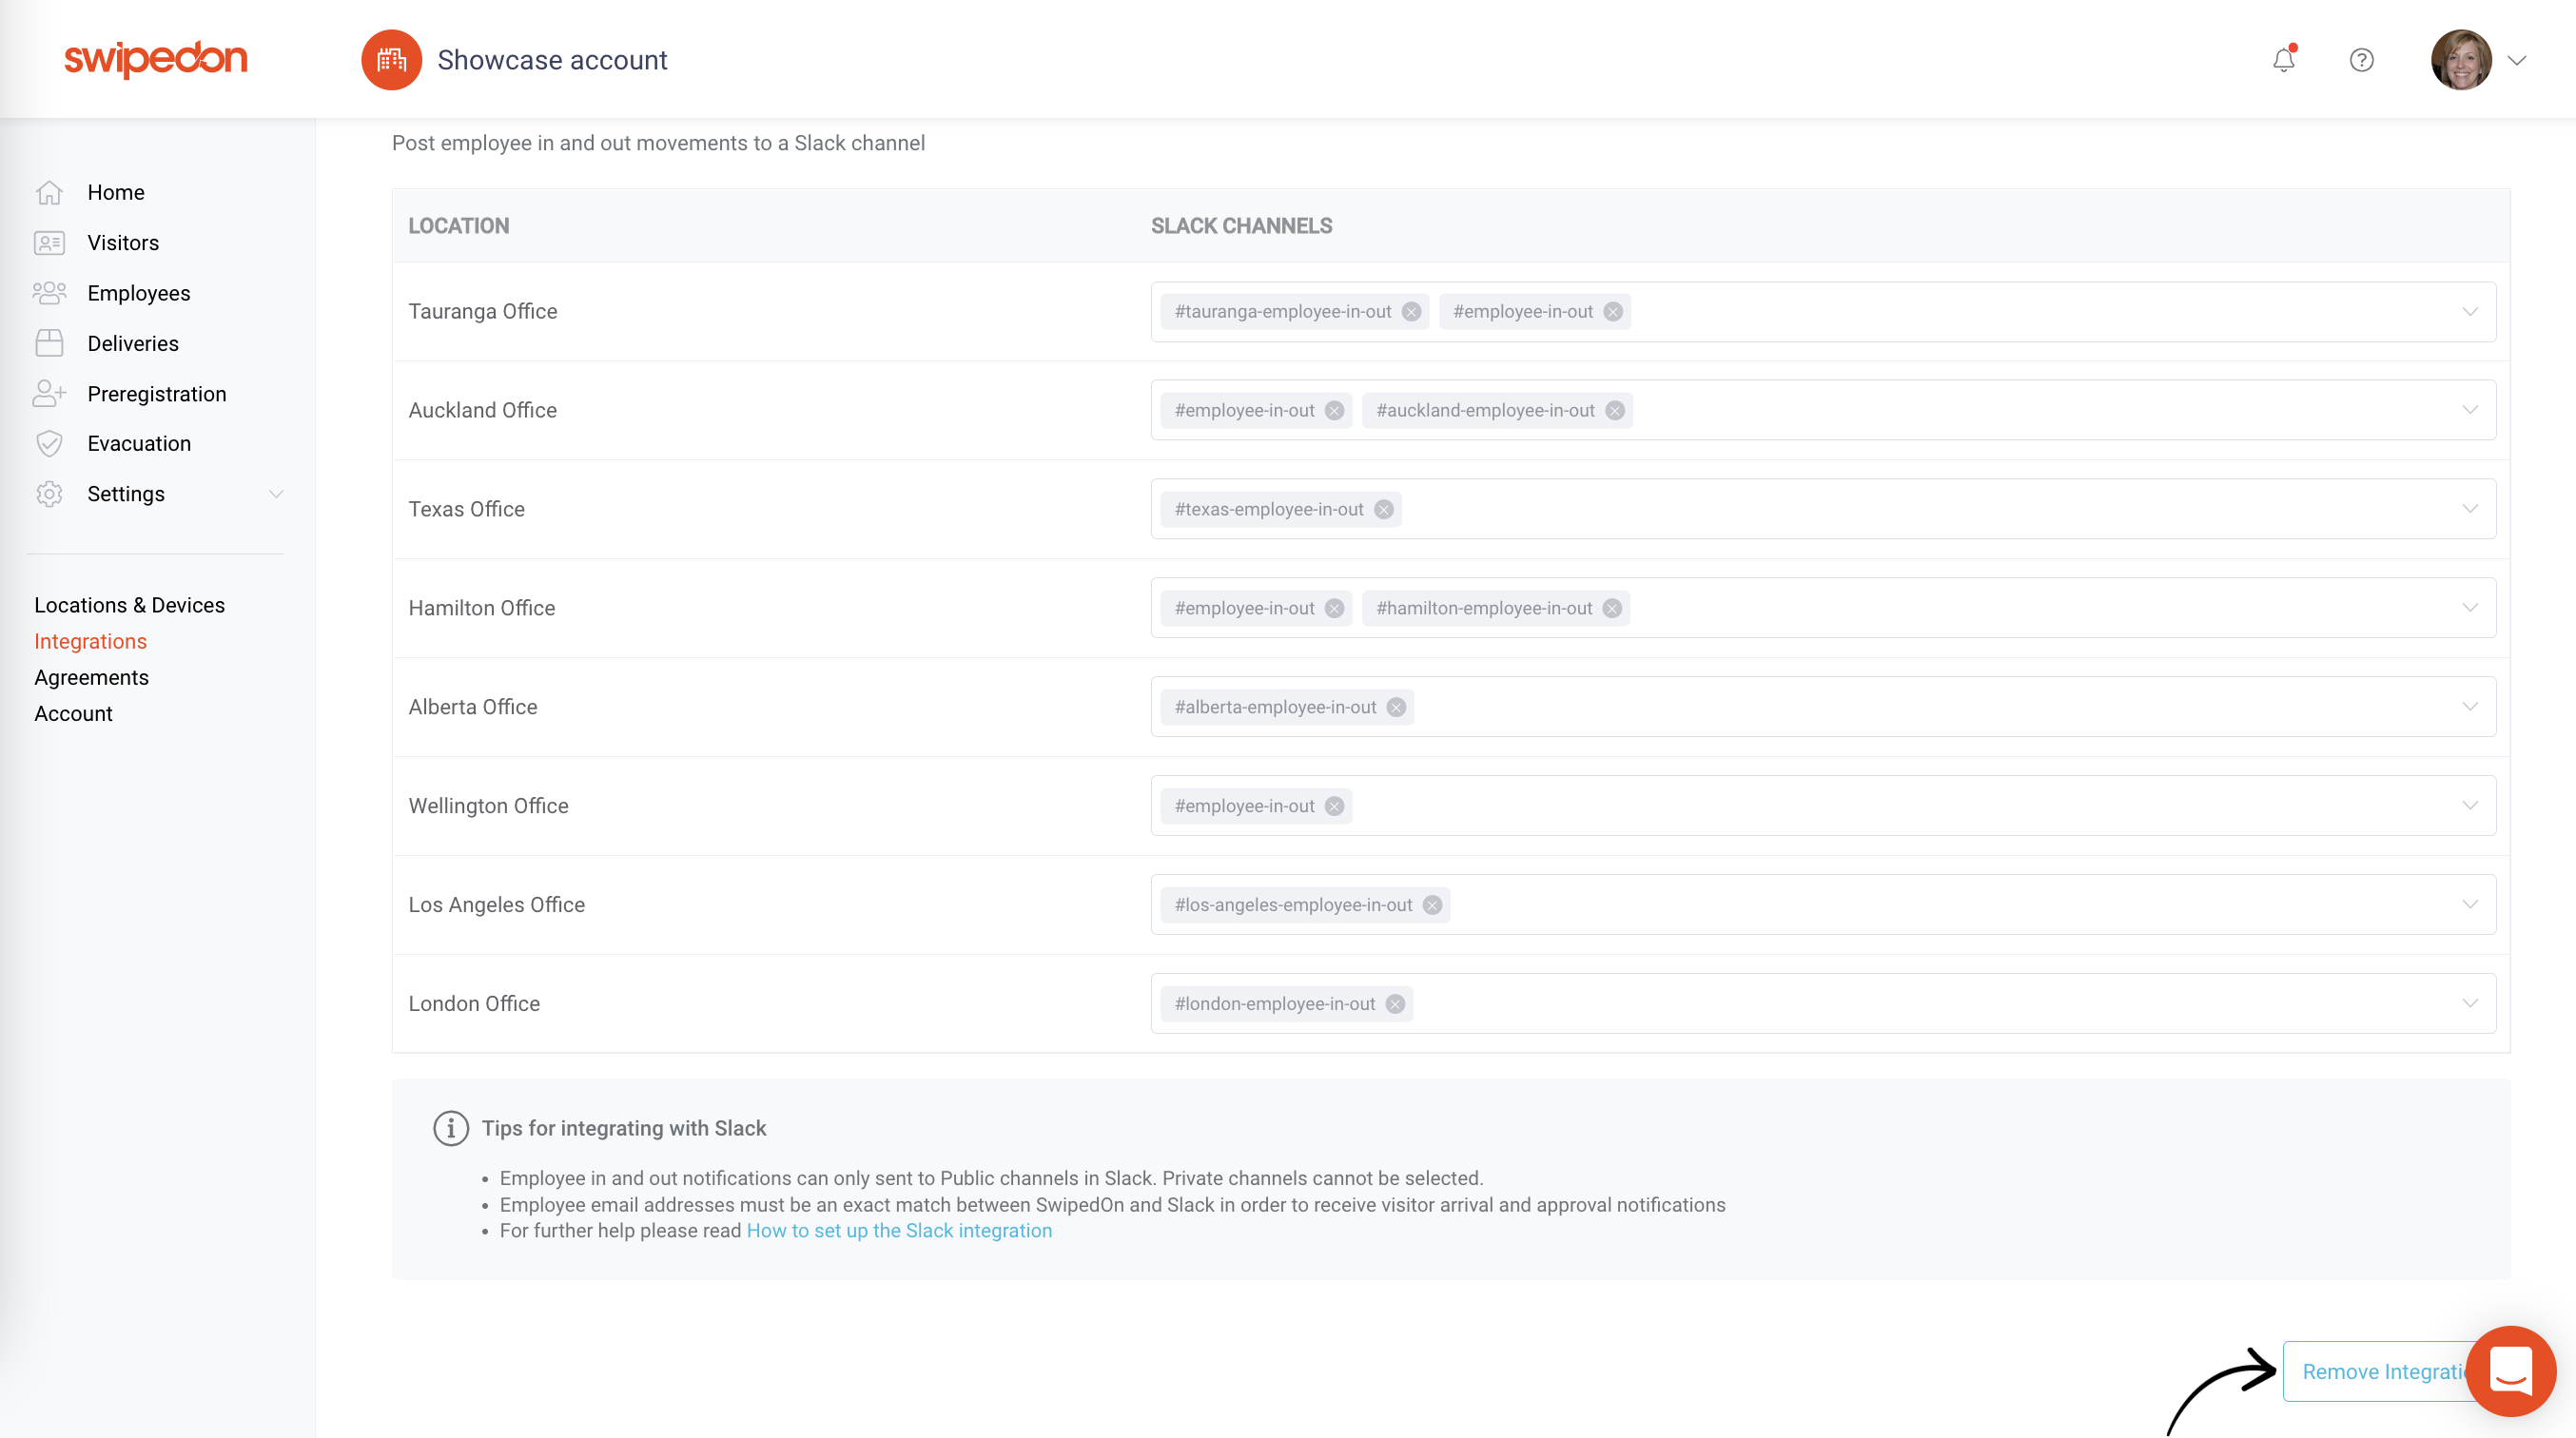Viewport: 2576px width, 1438px height.
Task: Remove #texas-employee-in-out channel tag
Action: 1383,510
